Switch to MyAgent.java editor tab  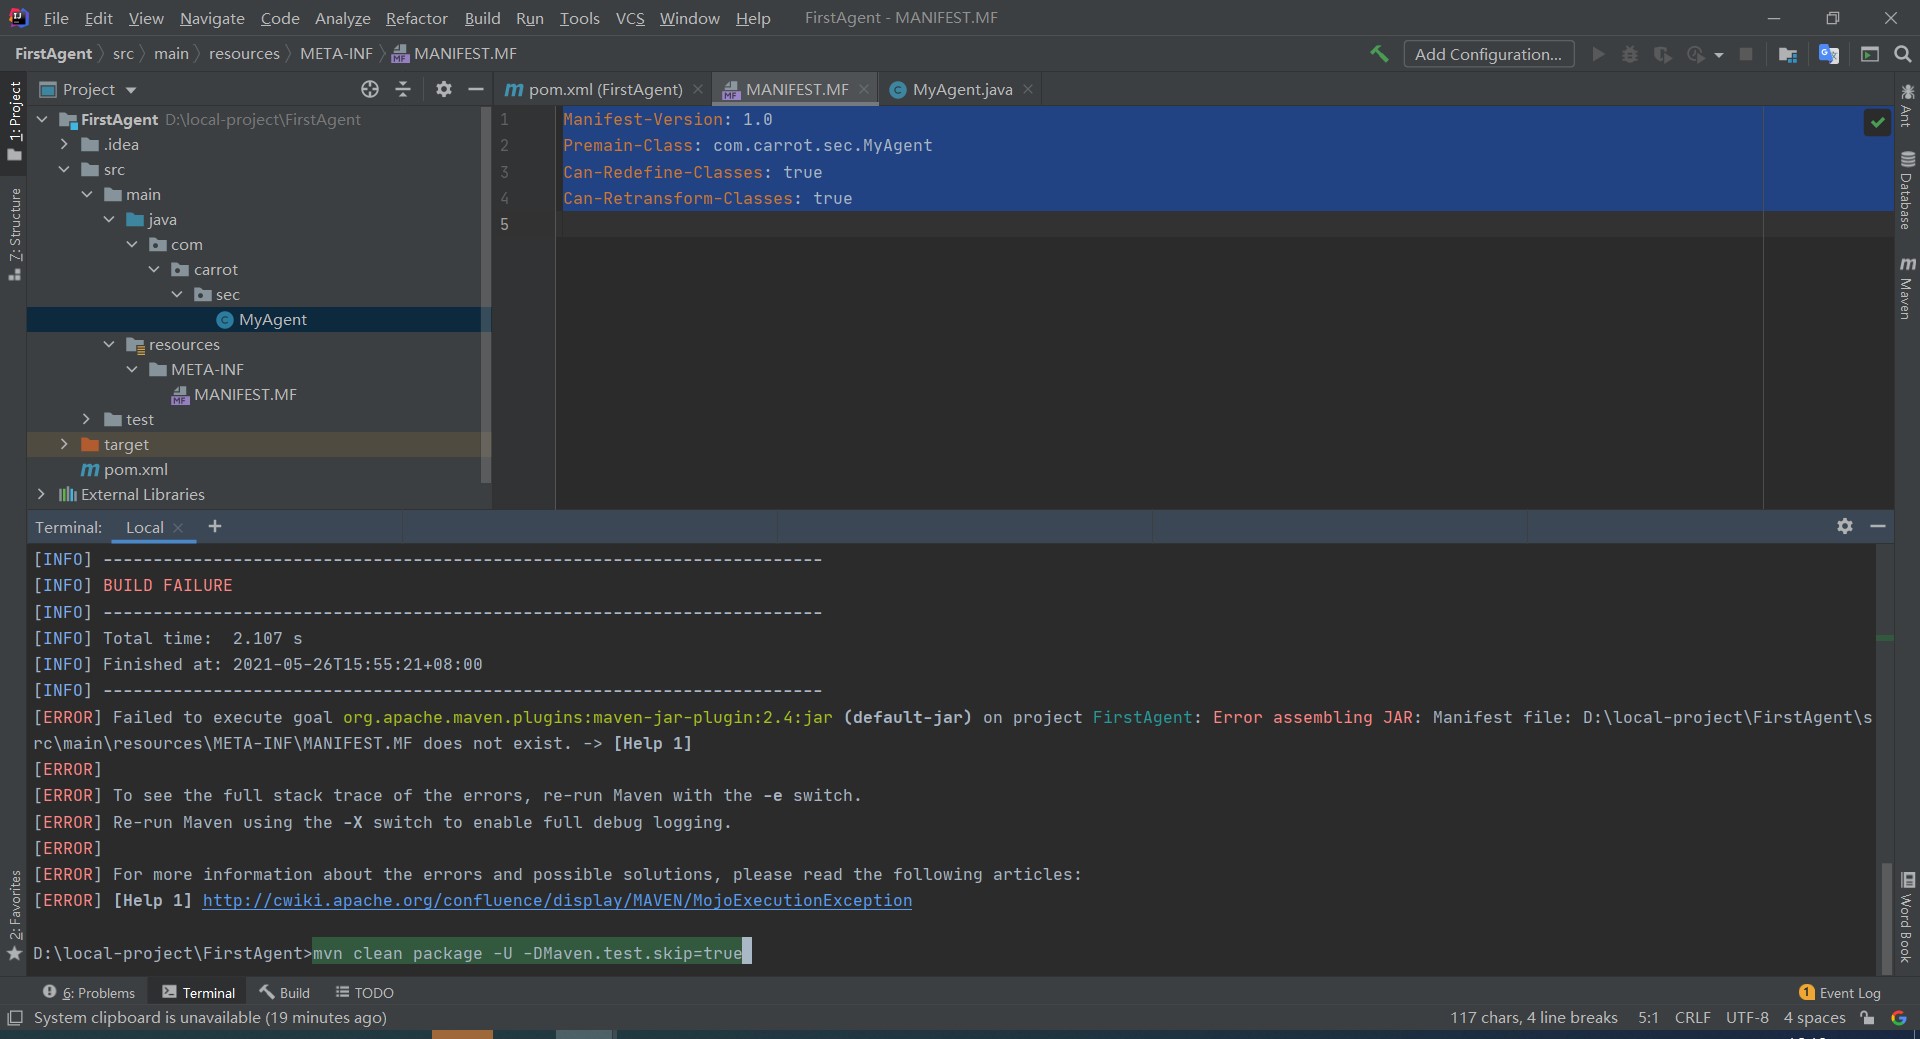[961, 89]
